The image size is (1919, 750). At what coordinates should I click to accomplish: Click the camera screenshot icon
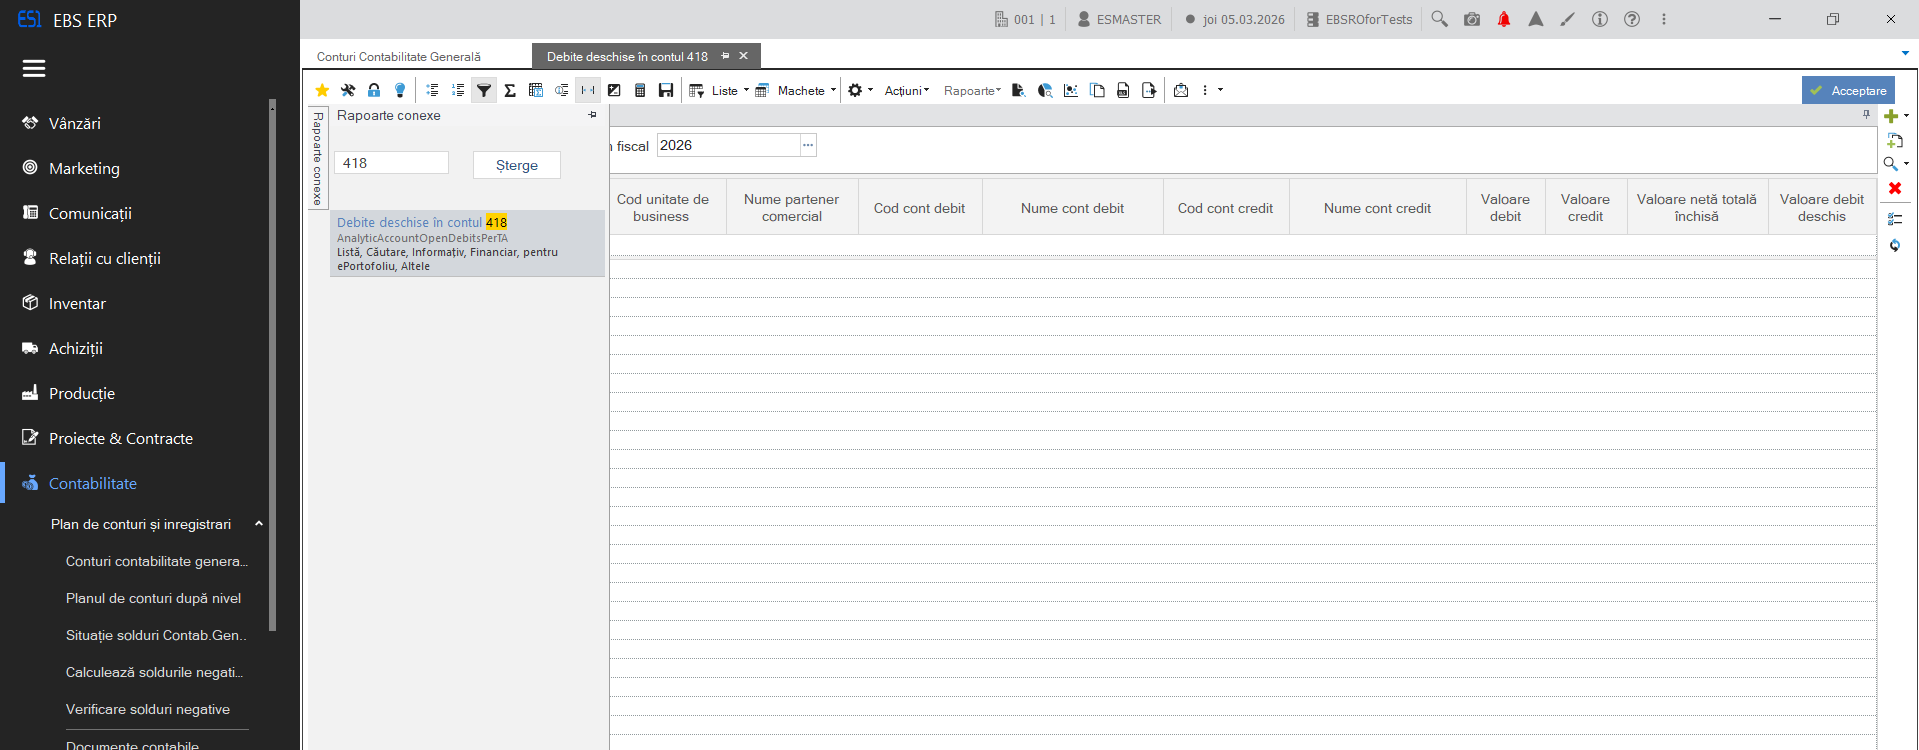point(1472,19)
